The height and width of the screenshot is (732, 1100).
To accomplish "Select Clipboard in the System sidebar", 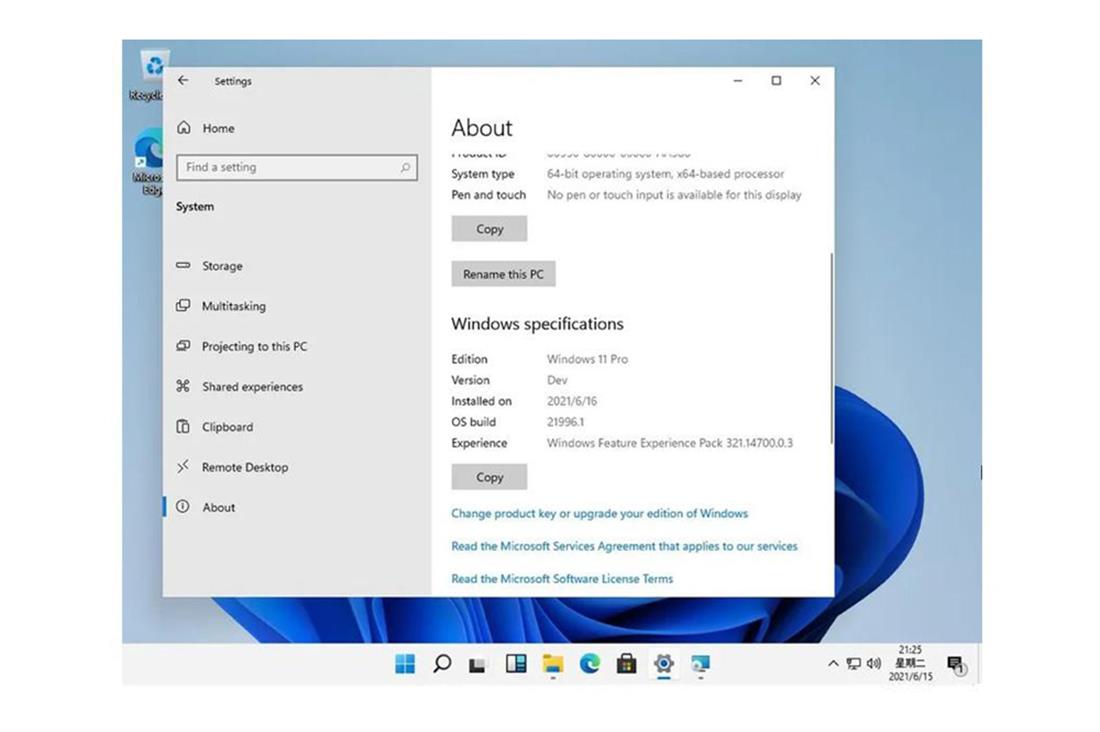I will pyautogui.click(x=227, y=427).
